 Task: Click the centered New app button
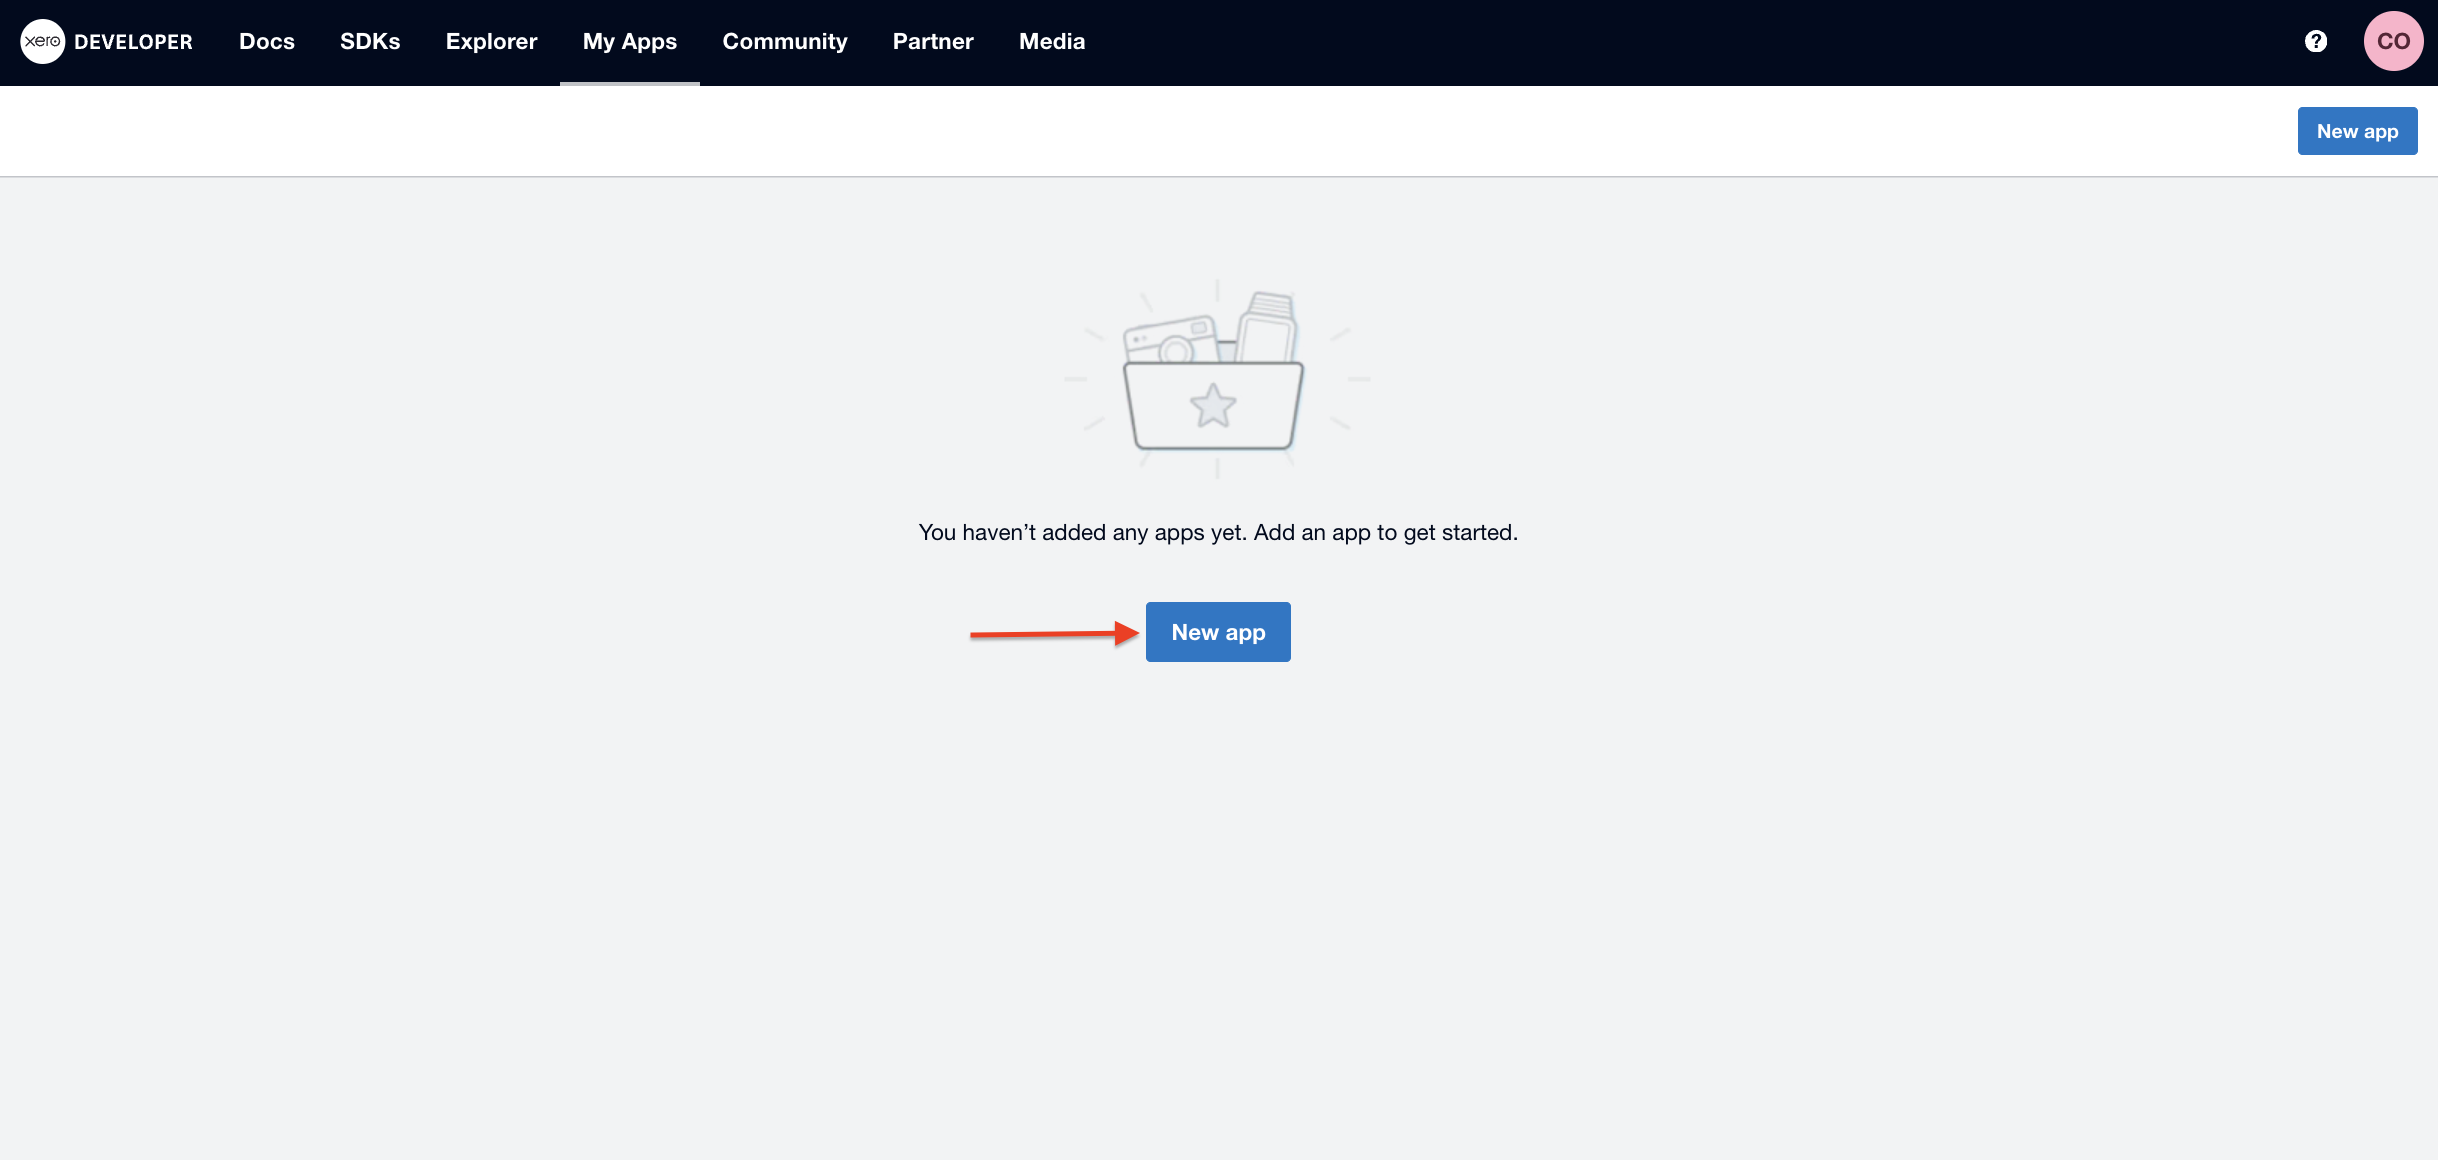tap(1217, 631)
